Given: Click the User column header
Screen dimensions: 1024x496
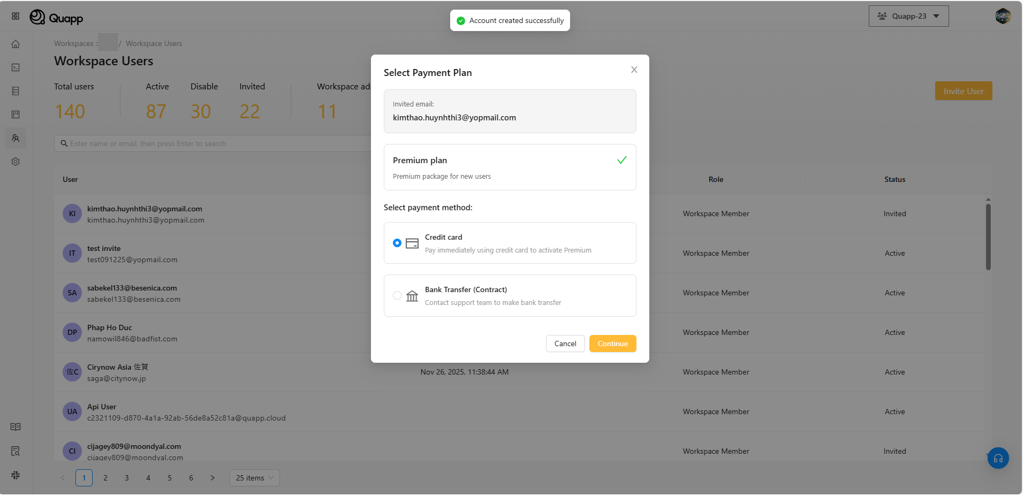Looking at the screenshot, I should tap(70, 179).
